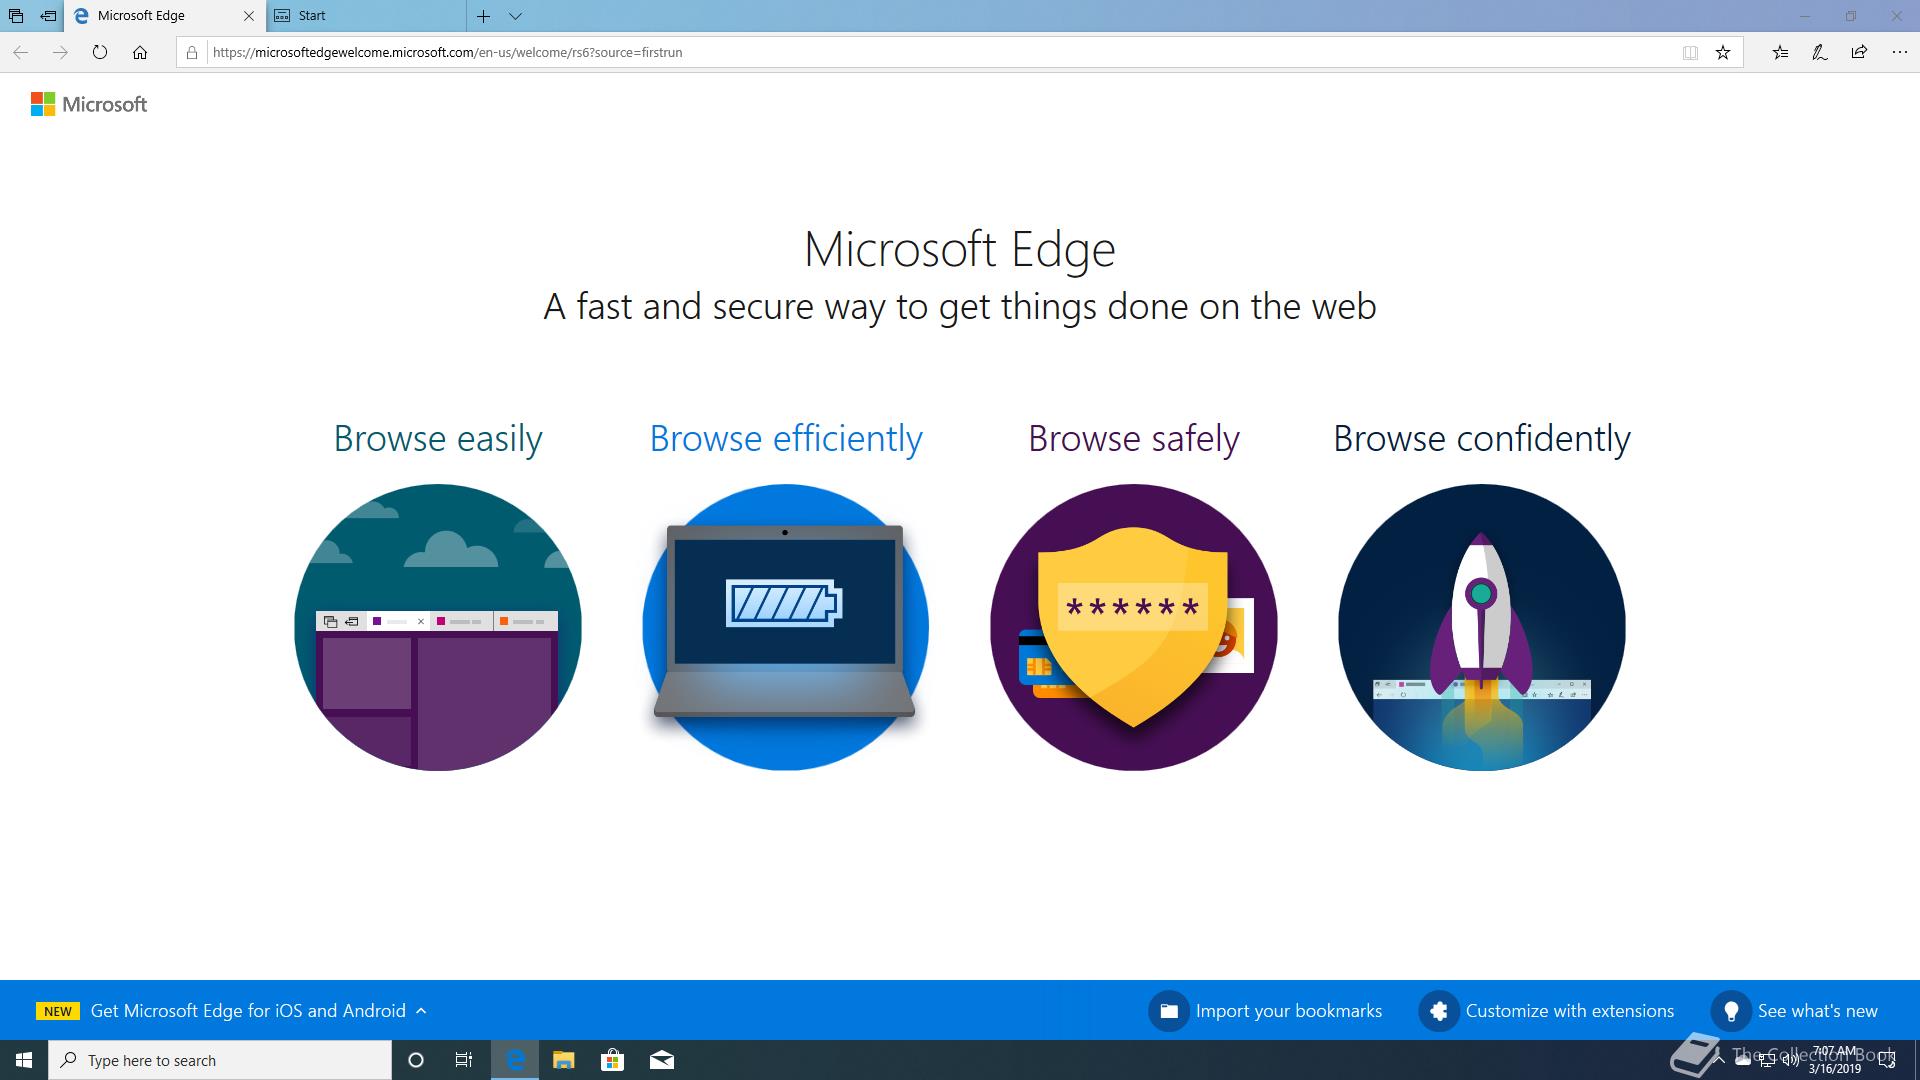Click the Microsoft logo
The width and height of the screenshot is (1920, 1080).
89,104
